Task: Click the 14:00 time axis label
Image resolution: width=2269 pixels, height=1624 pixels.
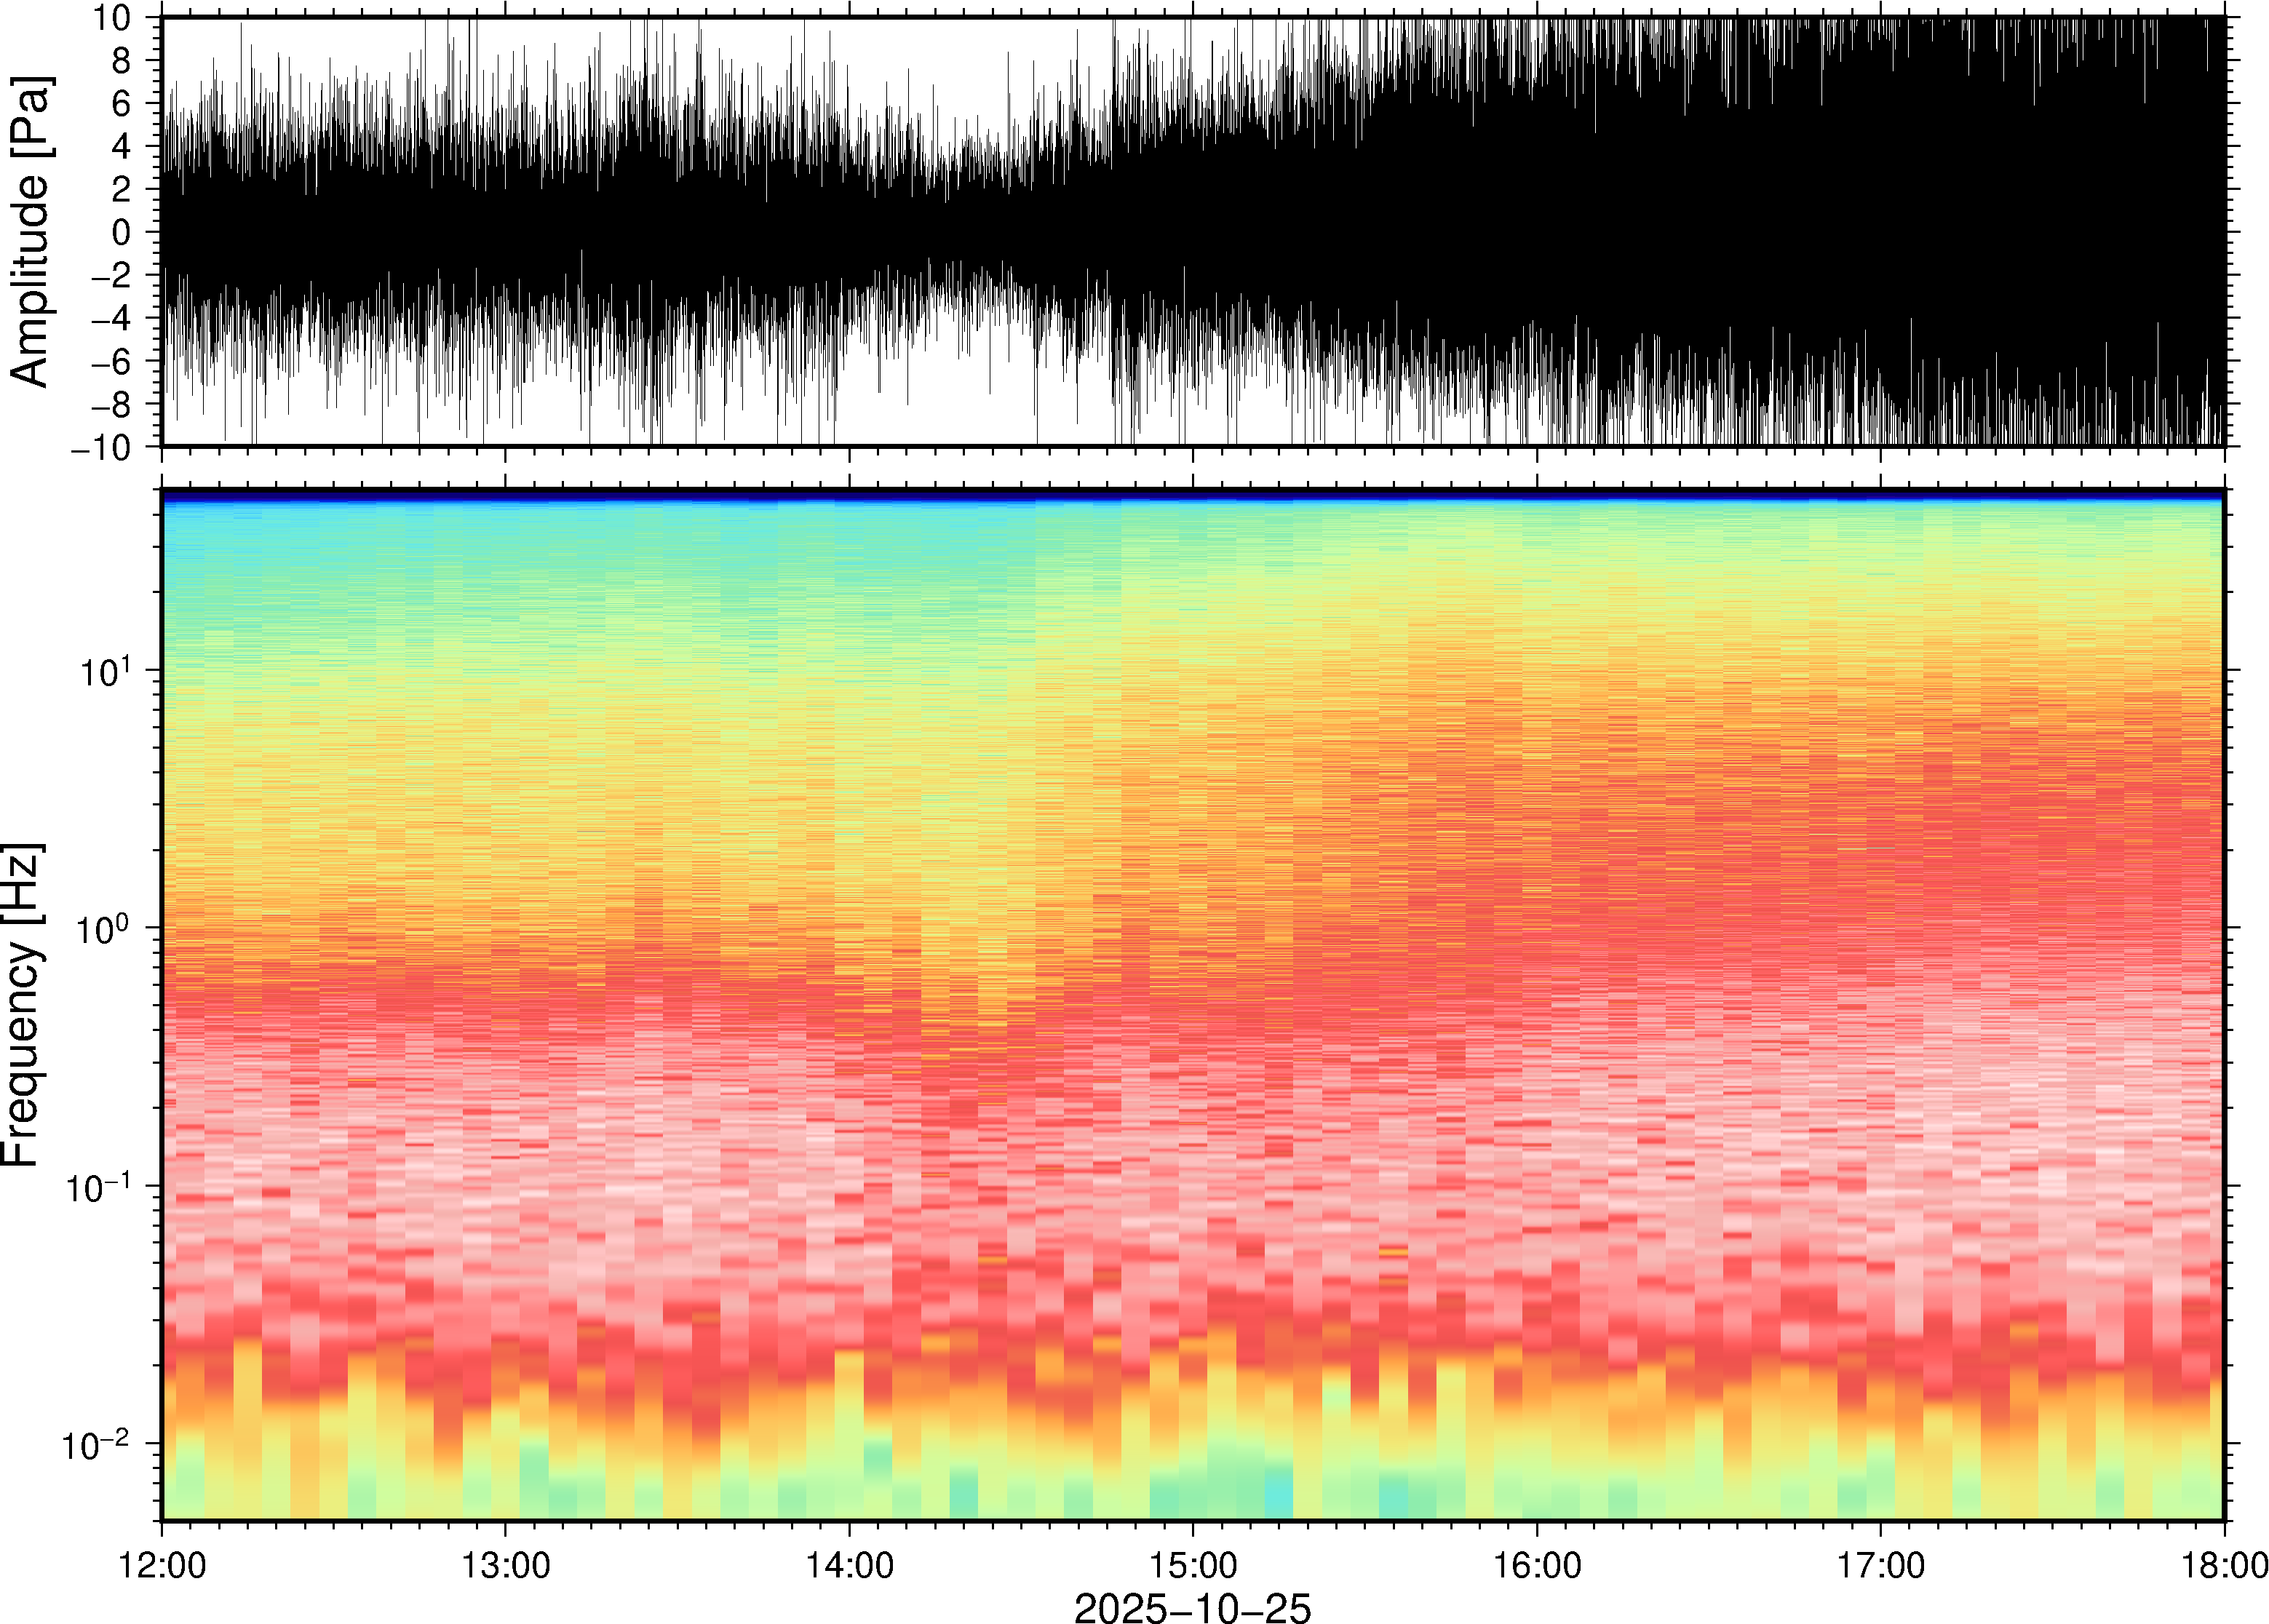Action: click(x=849, y=1565)
